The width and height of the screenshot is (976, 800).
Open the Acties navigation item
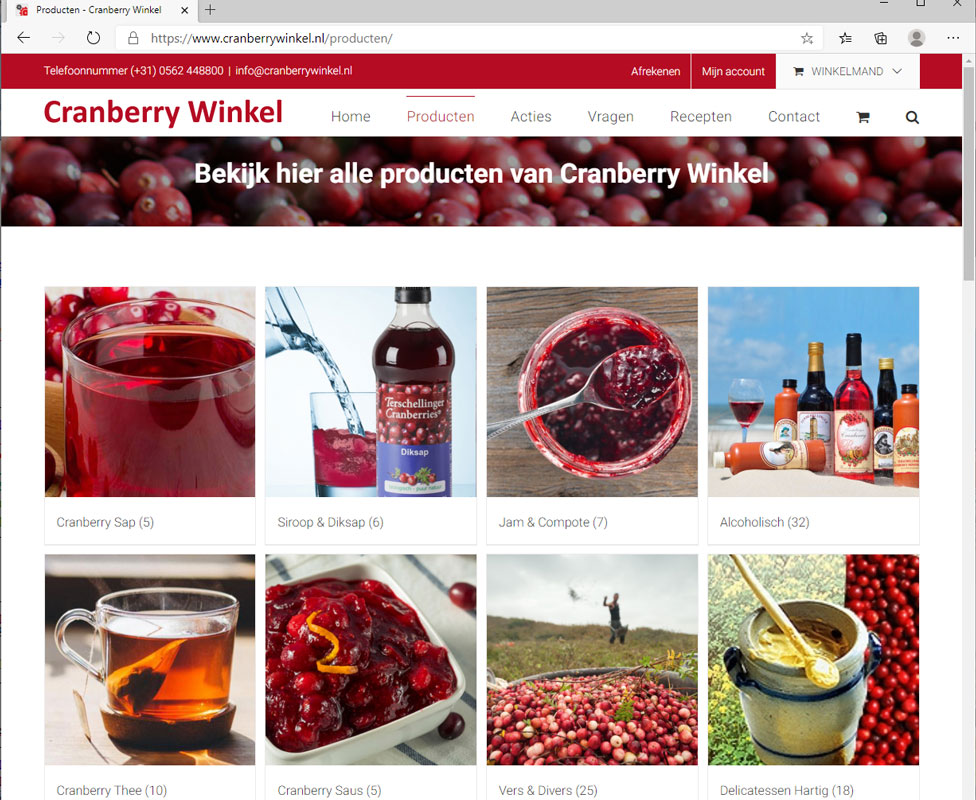[531, 116]
